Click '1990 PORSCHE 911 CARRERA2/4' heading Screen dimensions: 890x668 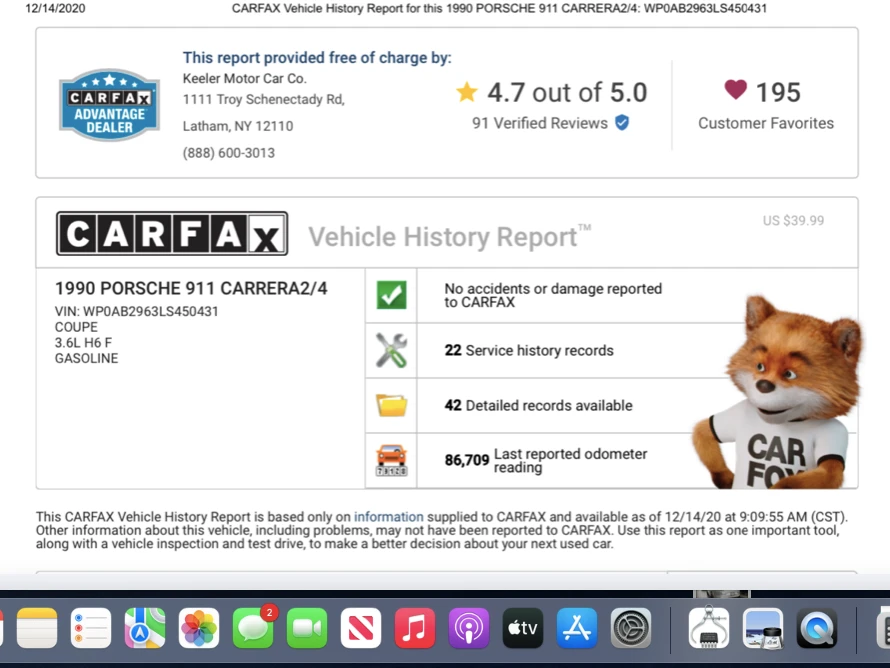191,288
